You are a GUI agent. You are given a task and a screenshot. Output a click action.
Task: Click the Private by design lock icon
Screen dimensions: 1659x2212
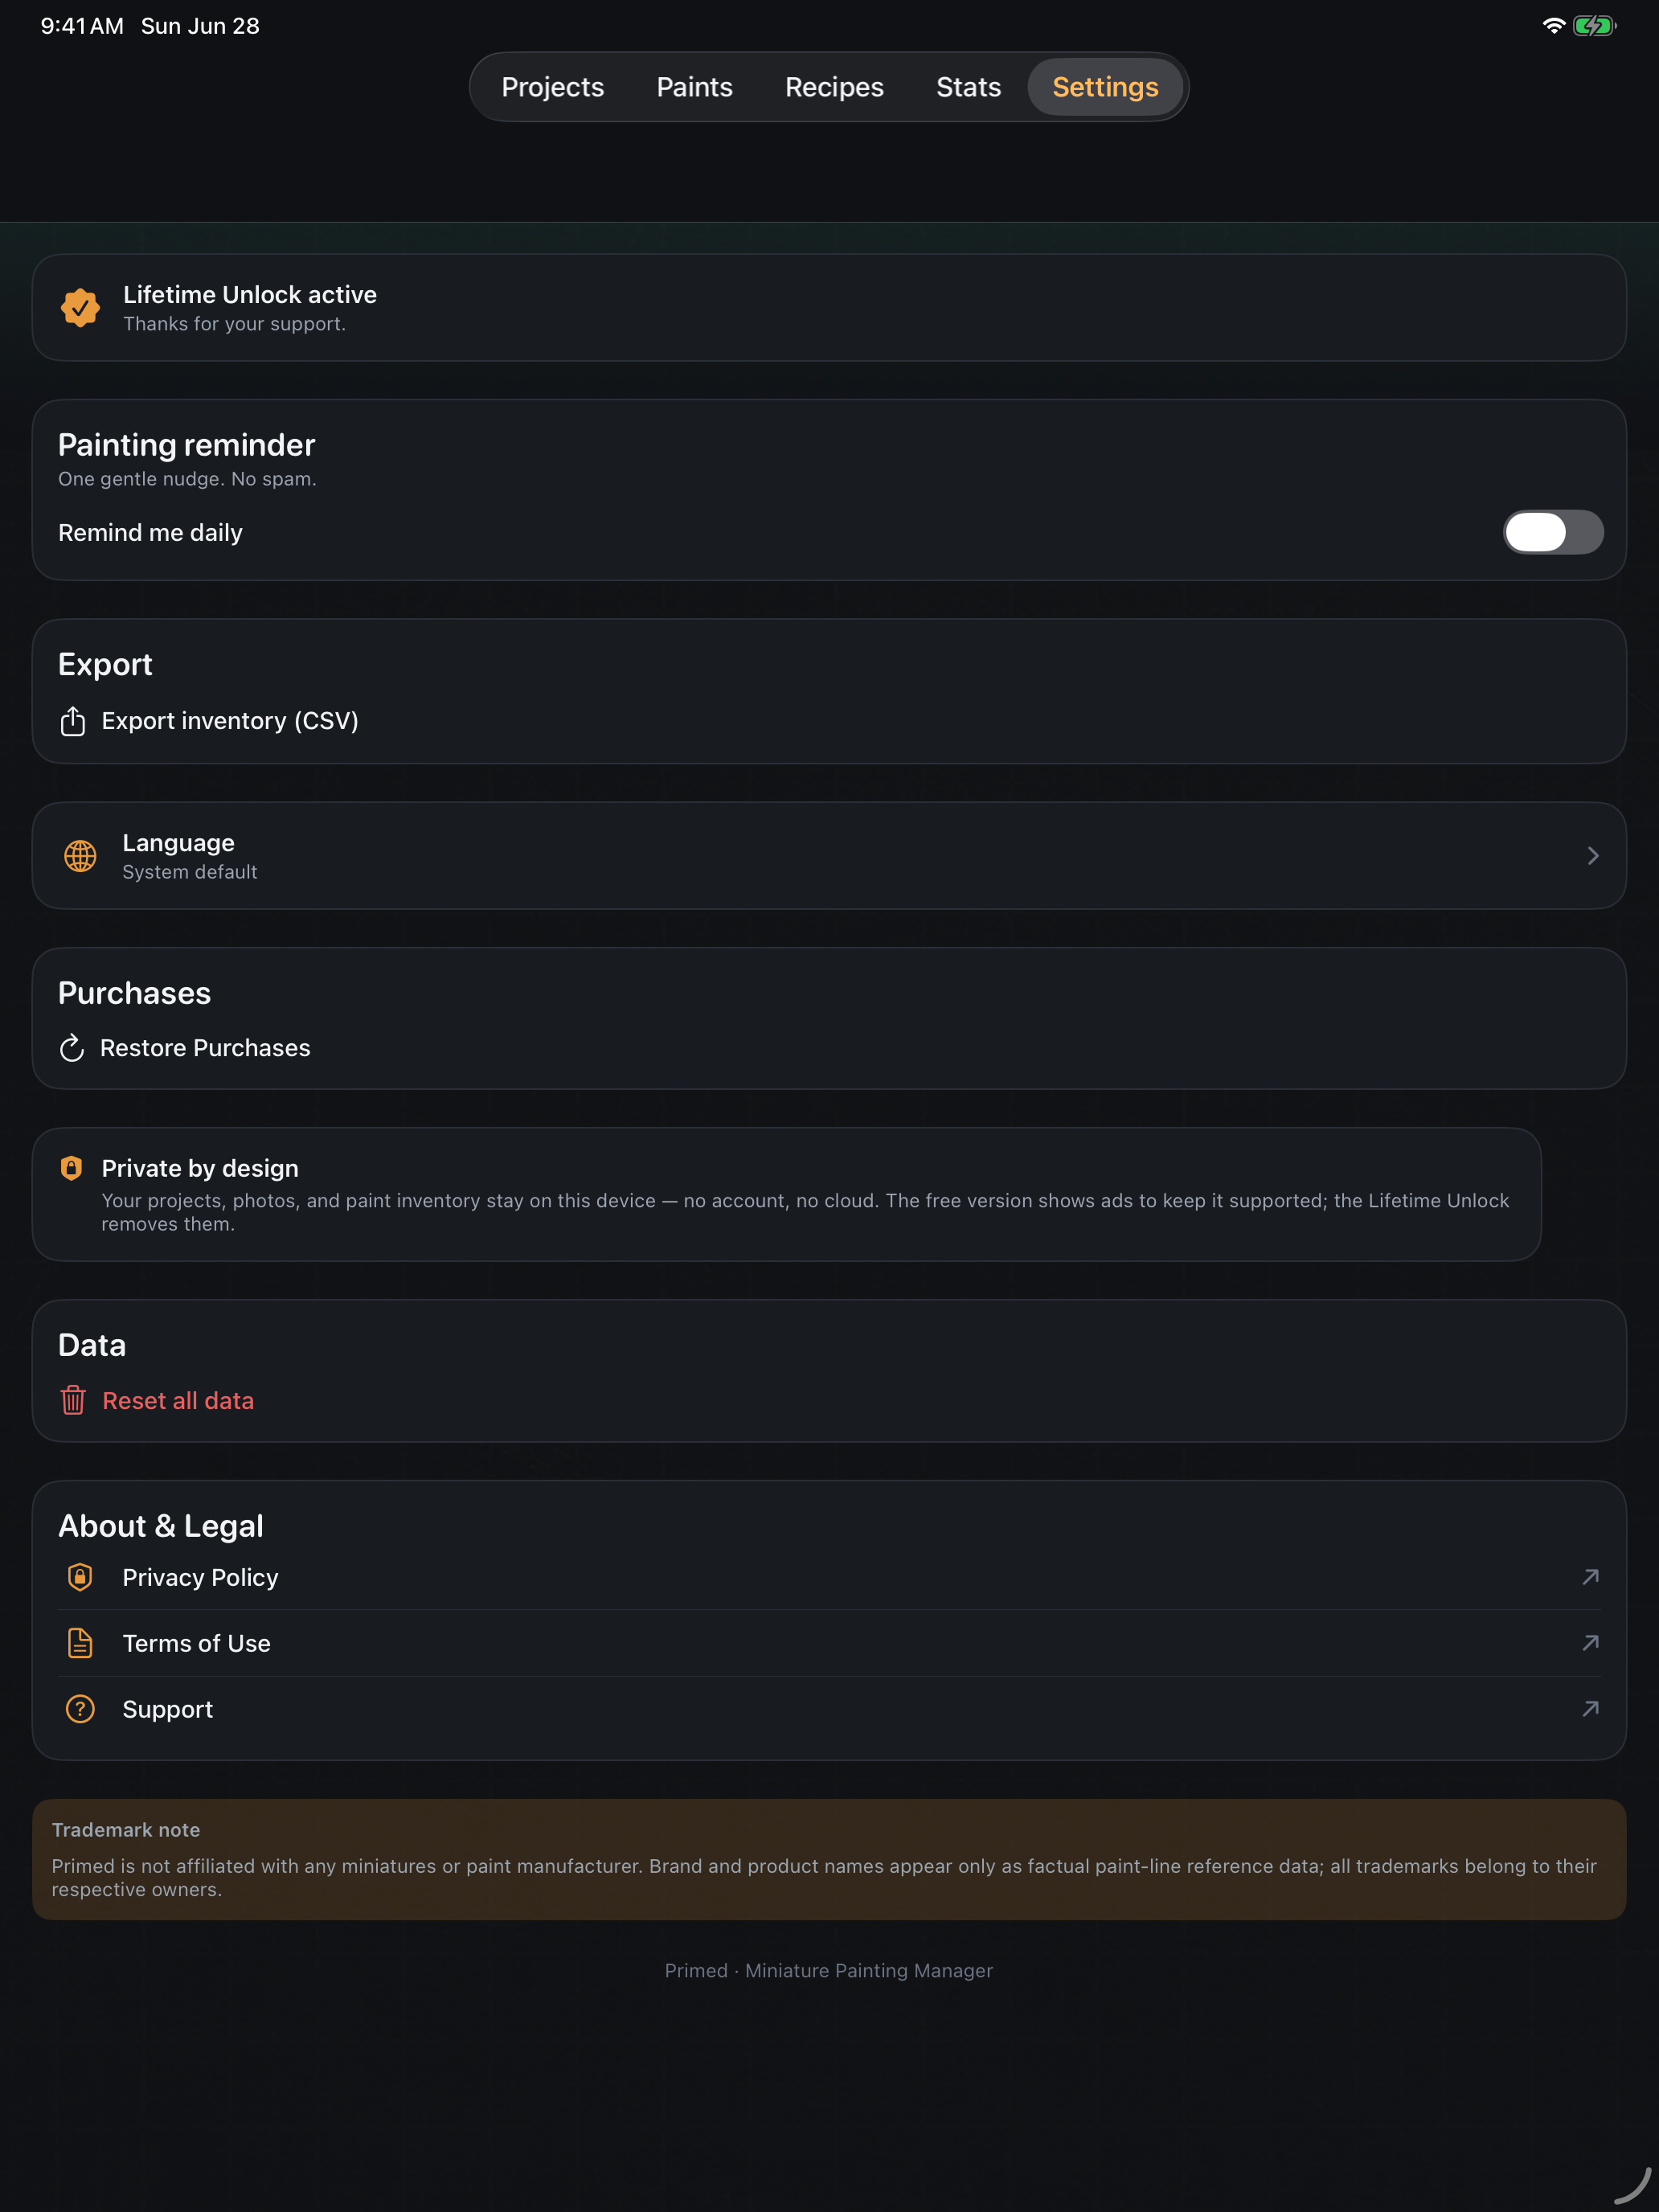click(71, 1168)
